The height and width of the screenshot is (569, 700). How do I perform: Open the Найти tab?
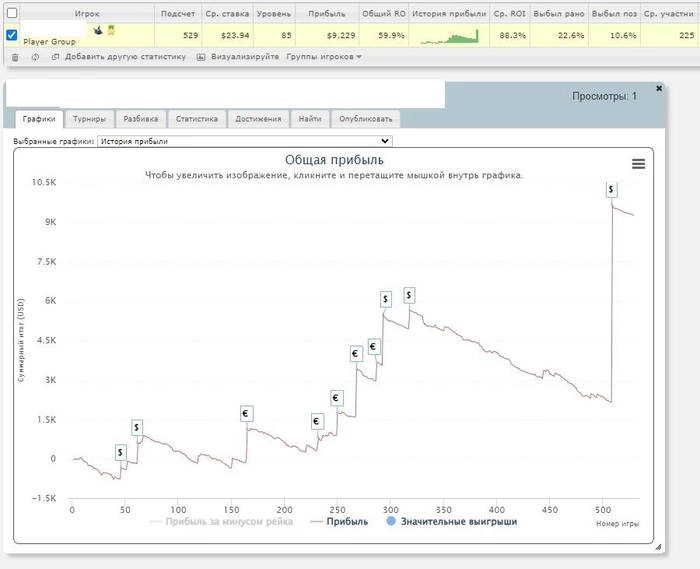[x=310, y=119]
